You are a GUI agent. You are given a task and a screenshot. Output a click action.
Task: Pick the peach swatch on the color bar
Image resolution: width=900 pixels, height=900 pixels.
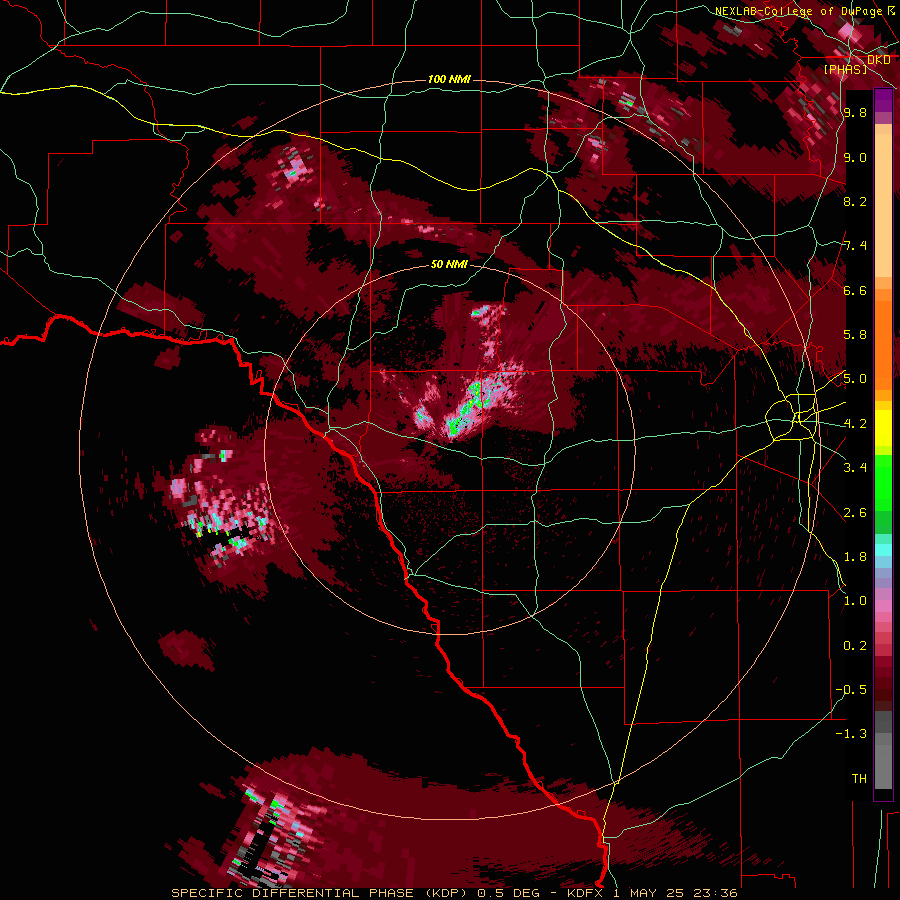click(x=883, y=207)
